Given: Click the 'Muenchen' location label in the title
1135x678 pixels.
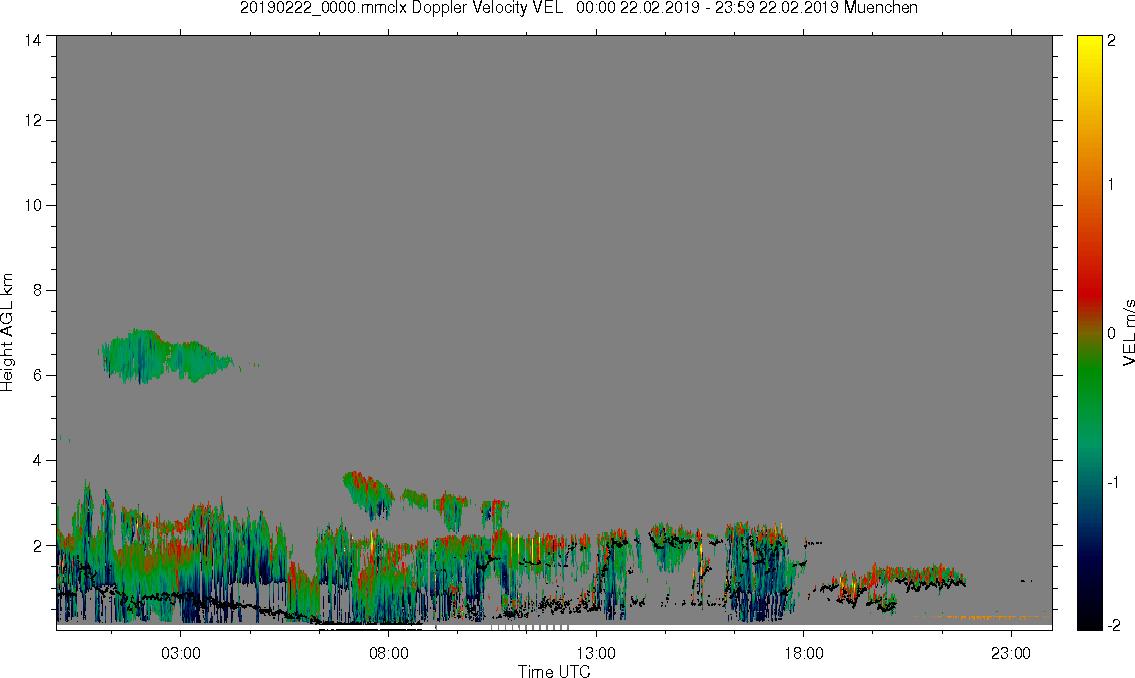Looking at the screenshot, I should coord(880,8).
